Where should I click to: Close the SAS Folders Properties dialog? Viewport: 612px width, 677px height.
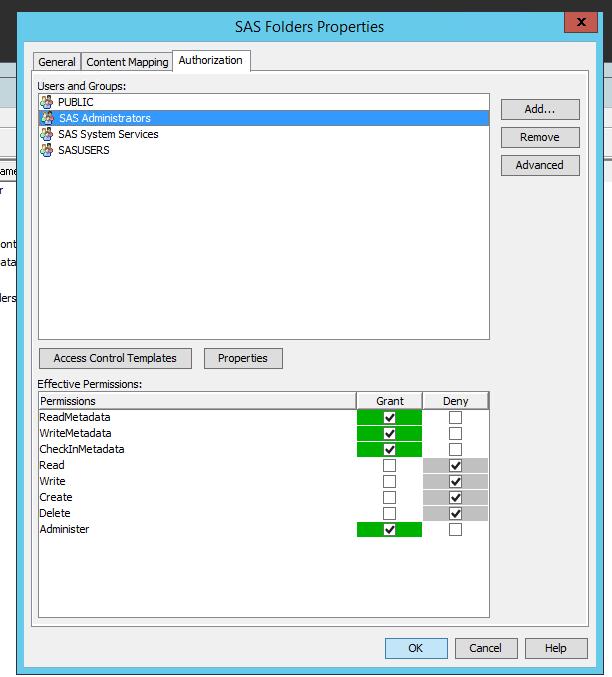581,22
